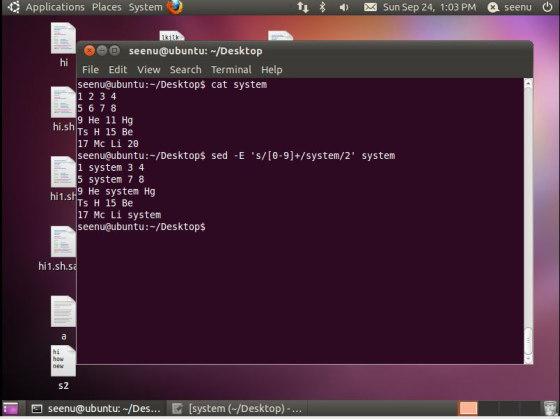
Task: Open the System menu
Action: coord(145,7)
